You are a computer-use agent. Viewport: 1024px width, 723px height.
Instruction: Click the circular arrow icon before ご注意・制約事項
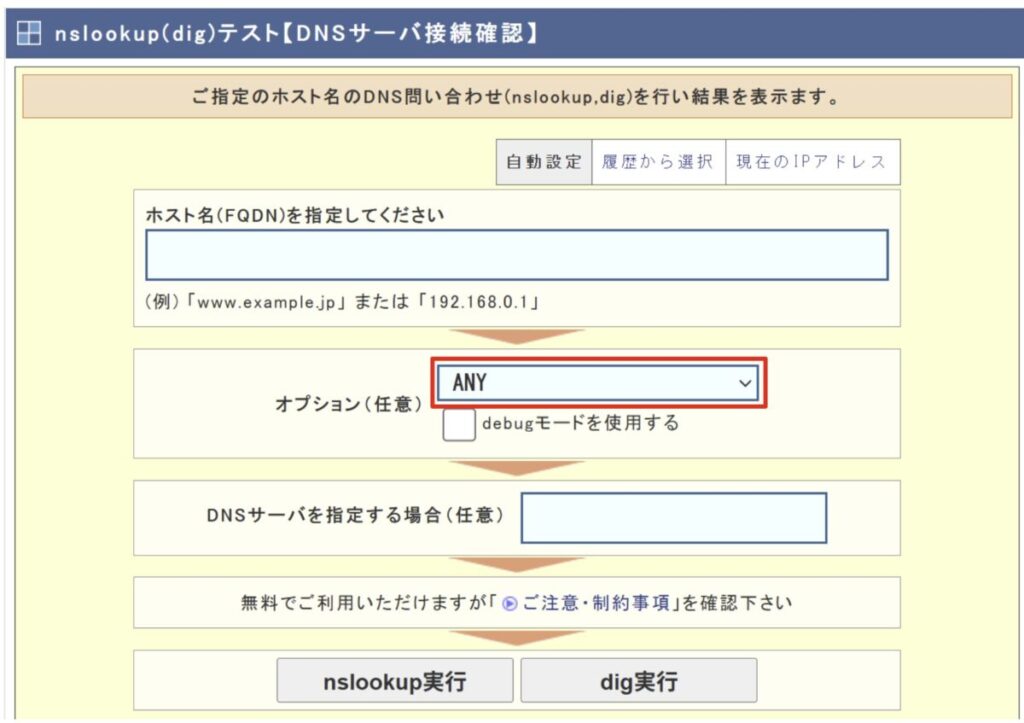point(510,604)
